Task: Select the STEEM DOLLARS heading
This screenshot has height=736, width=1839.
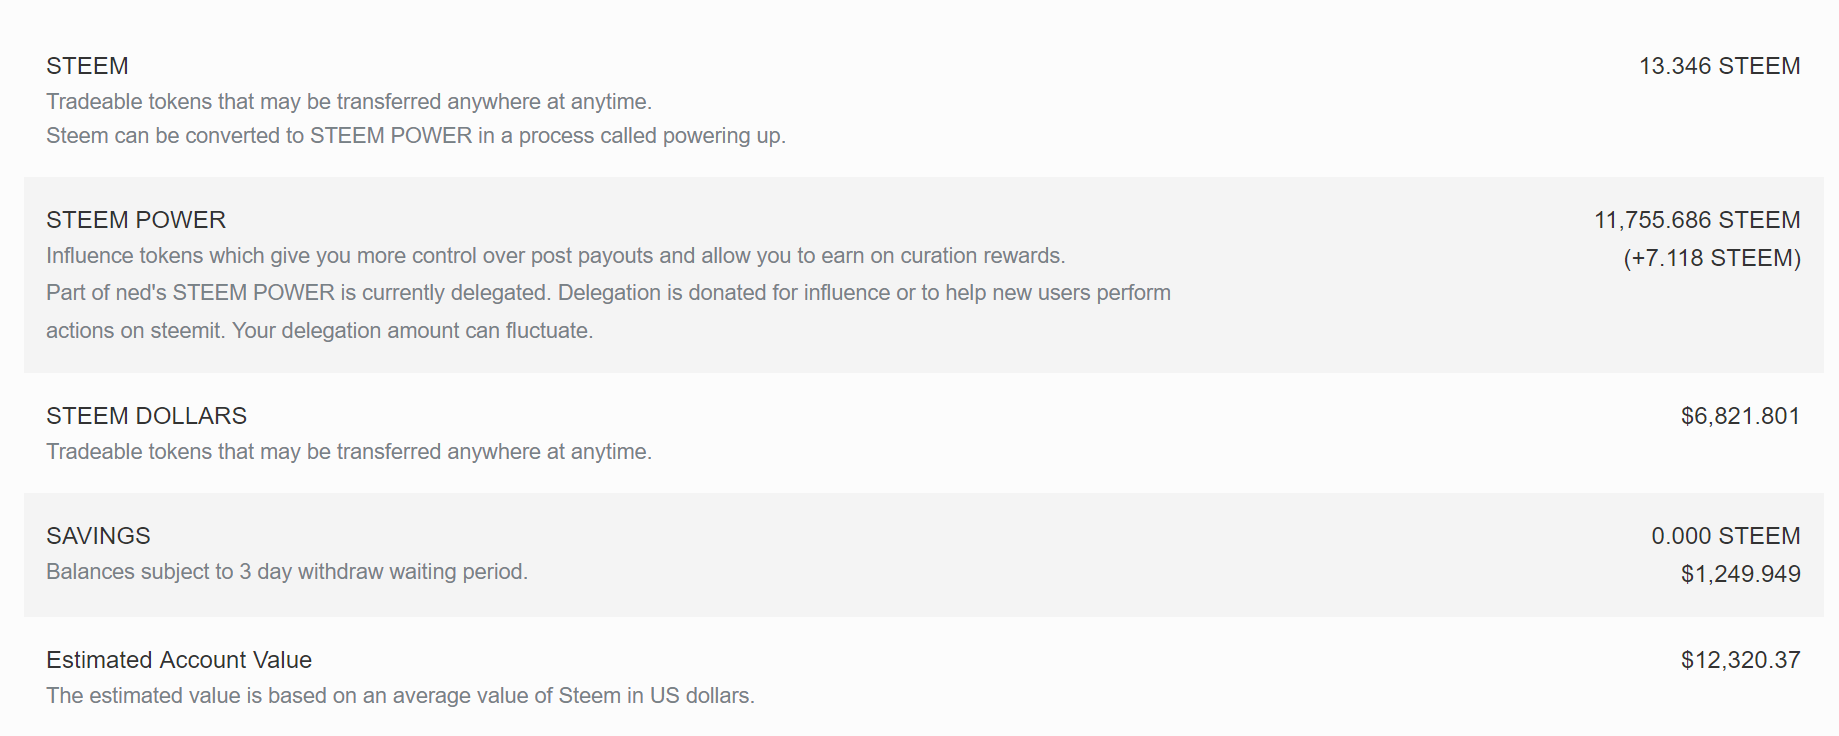Action: (x=146, y=416)
